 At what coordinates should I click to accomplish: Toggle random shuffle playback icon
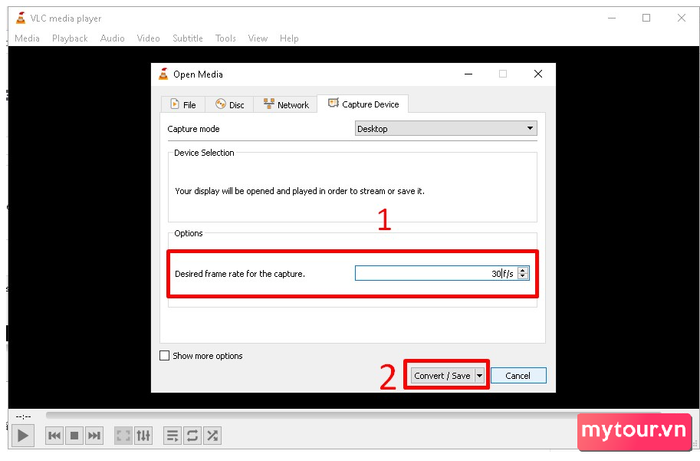coord(212,435)
